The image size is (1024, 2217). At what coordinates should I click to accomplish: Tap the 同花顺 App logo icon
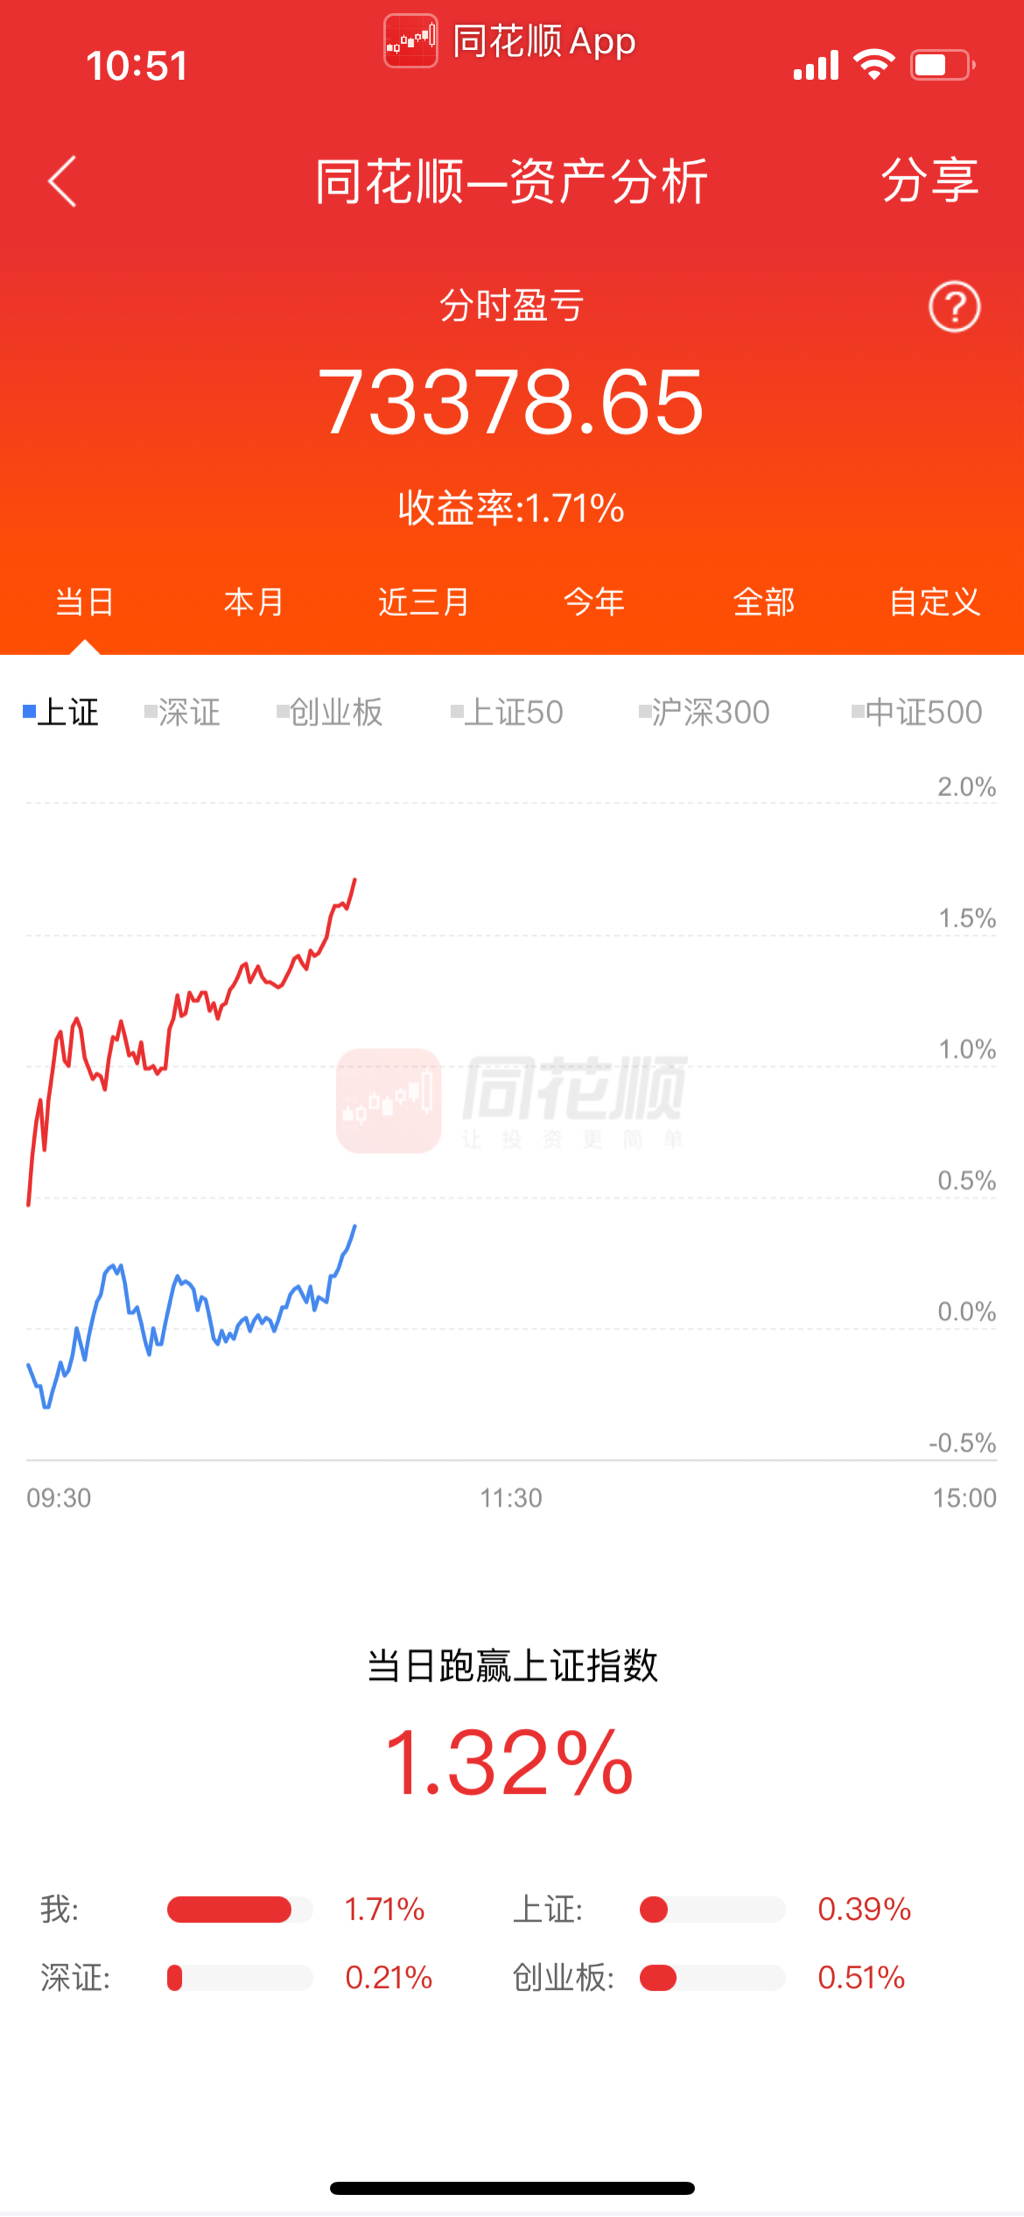click(x=411, y=41)
